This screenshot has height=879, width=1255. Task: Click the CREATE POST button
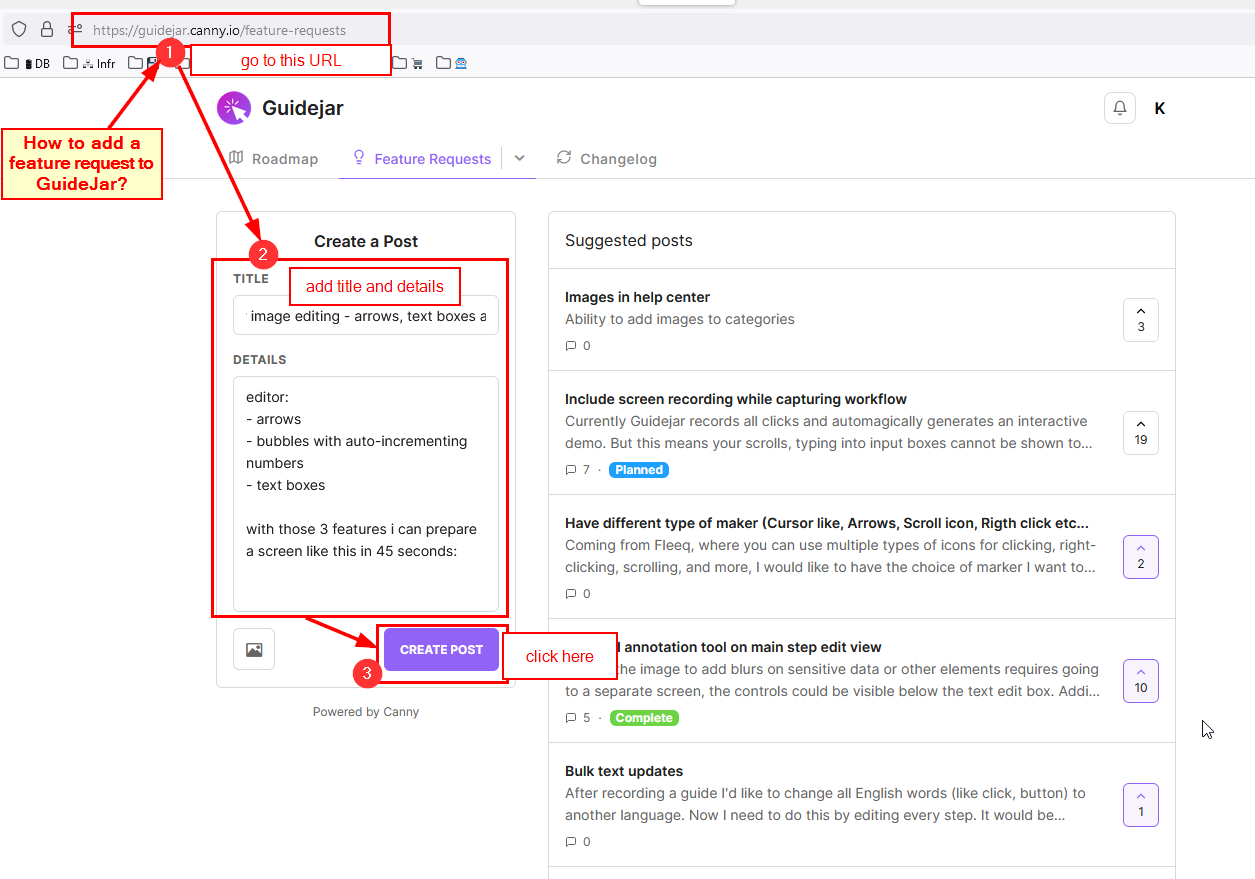(441, 649)
